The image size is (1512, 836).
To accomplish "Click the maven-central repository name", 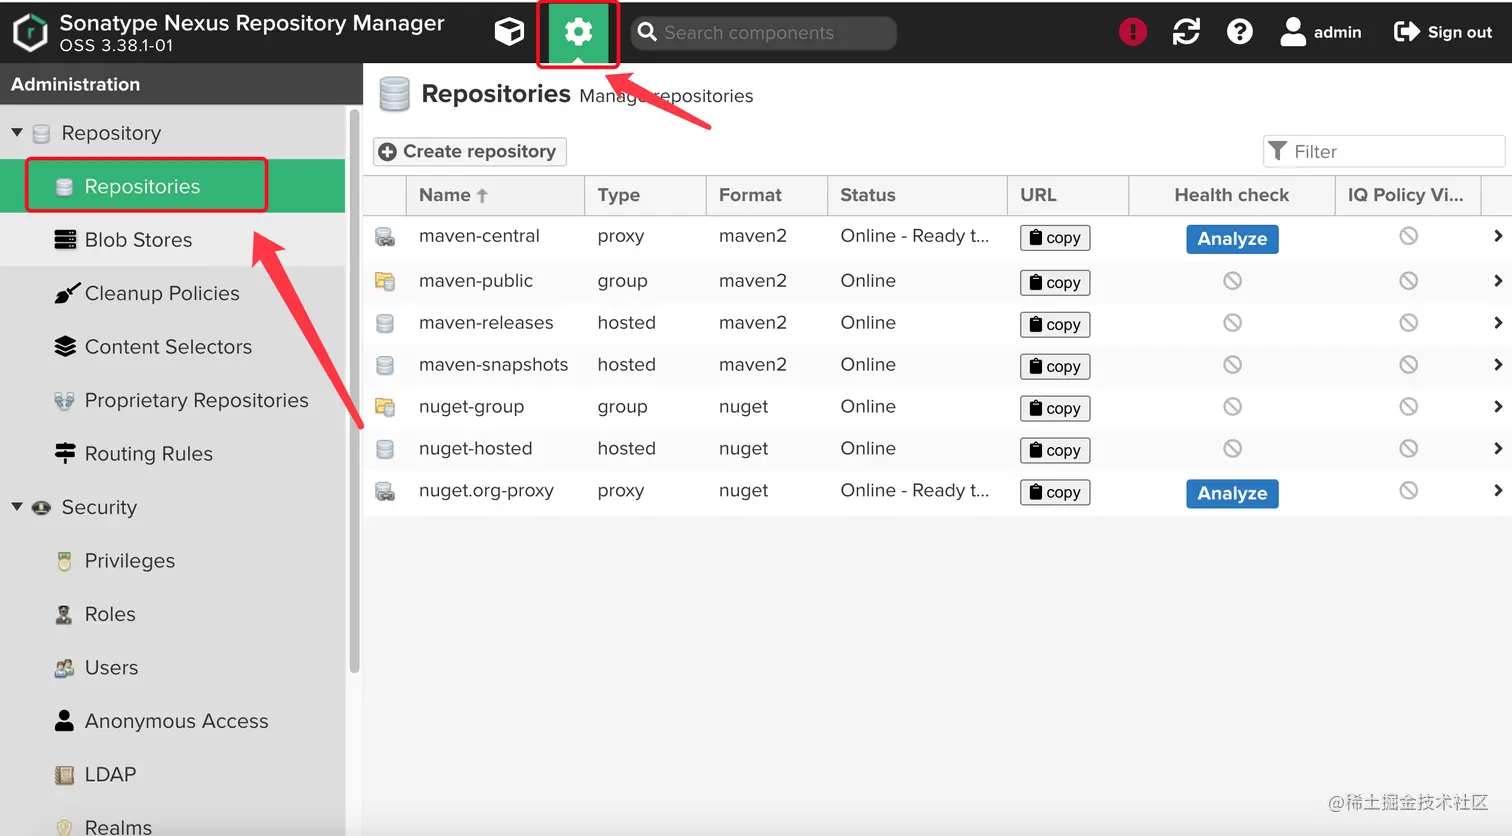I will 479,236.
